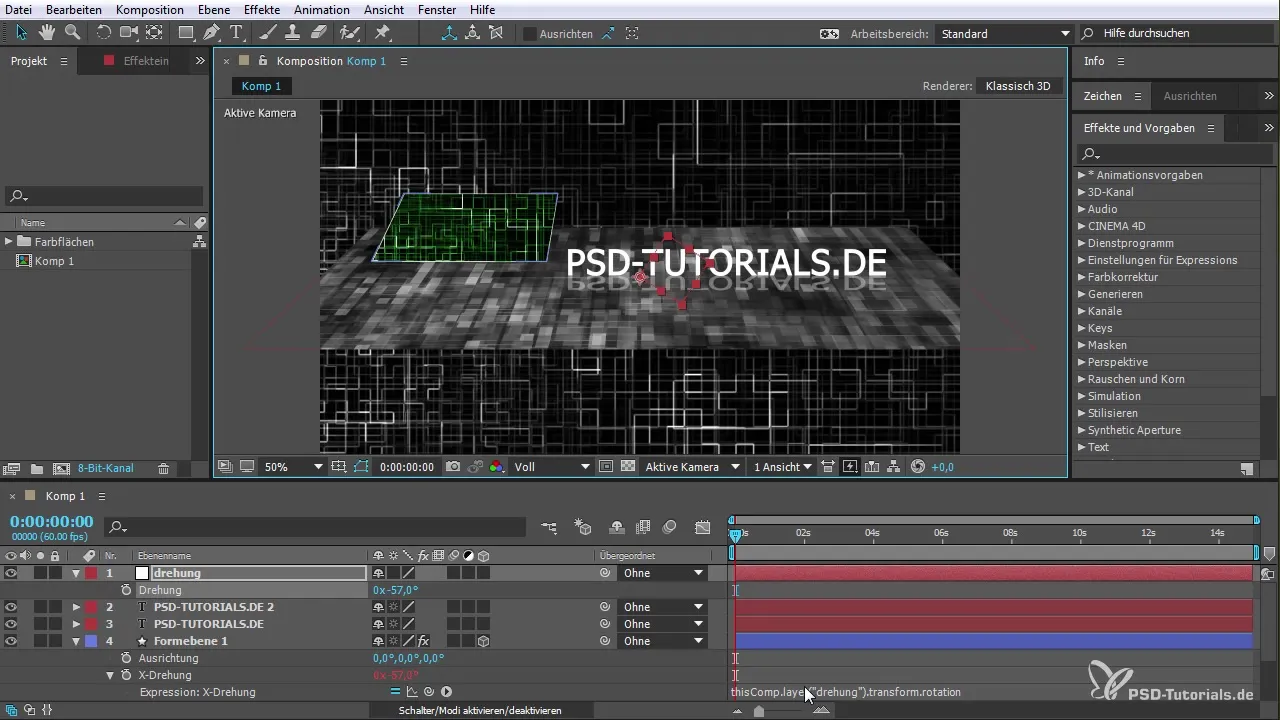This screenshot has height=720, width=1280.
Task: Toggle 3D layer switch for Formebene 1
Action: (x=484, y=641)
